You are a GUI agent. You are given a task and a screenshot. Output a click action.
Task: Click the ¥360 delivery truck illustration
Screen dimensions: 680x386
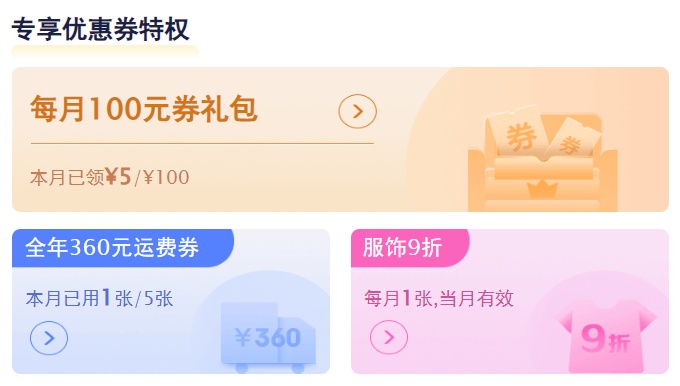point(268,337)
